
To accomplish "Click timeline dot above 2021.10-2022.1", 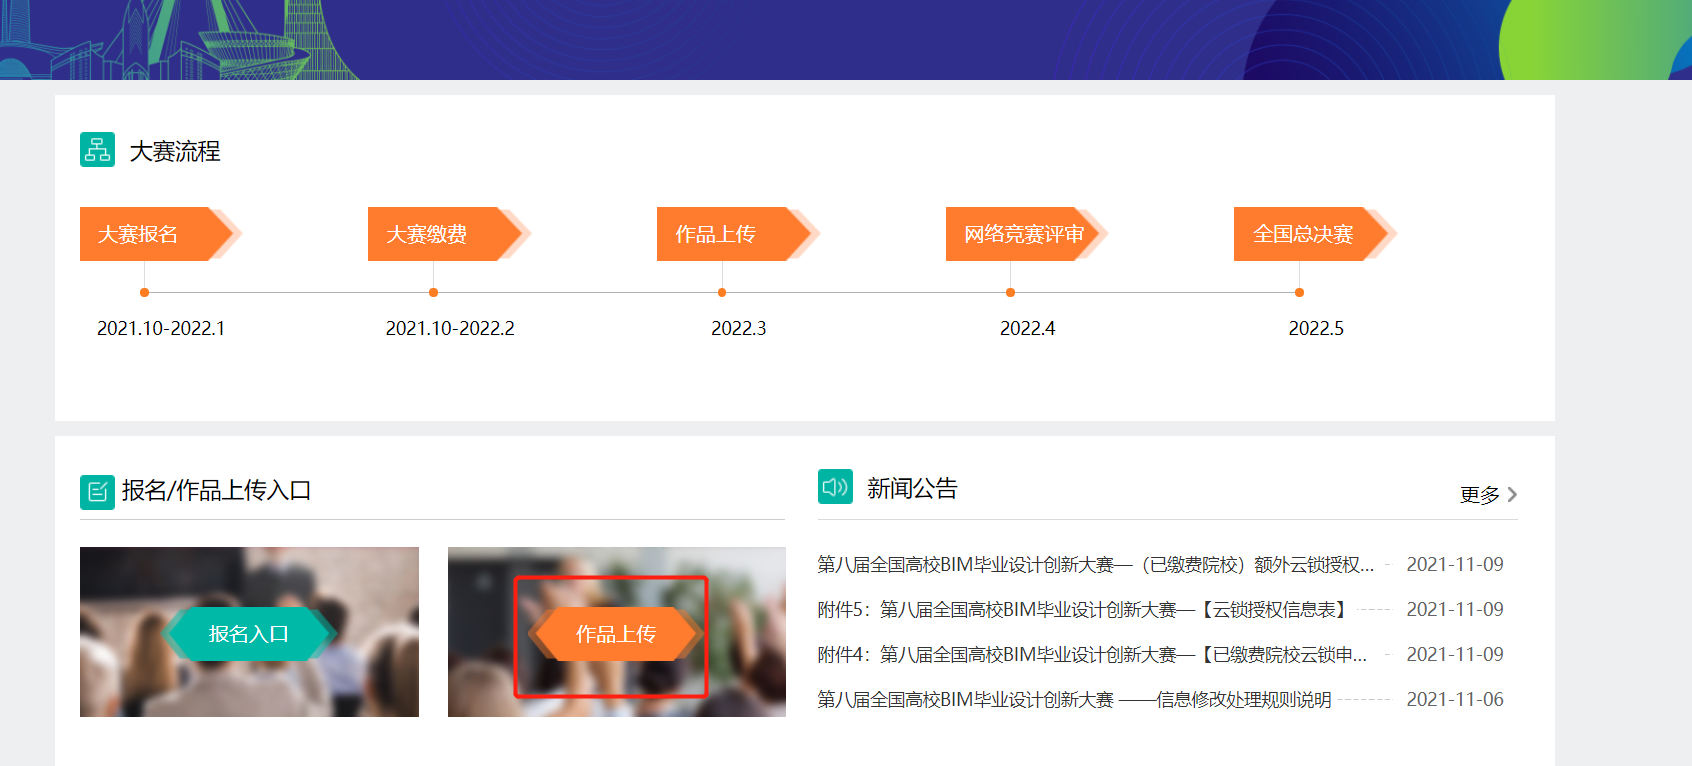I will [145, 293].
